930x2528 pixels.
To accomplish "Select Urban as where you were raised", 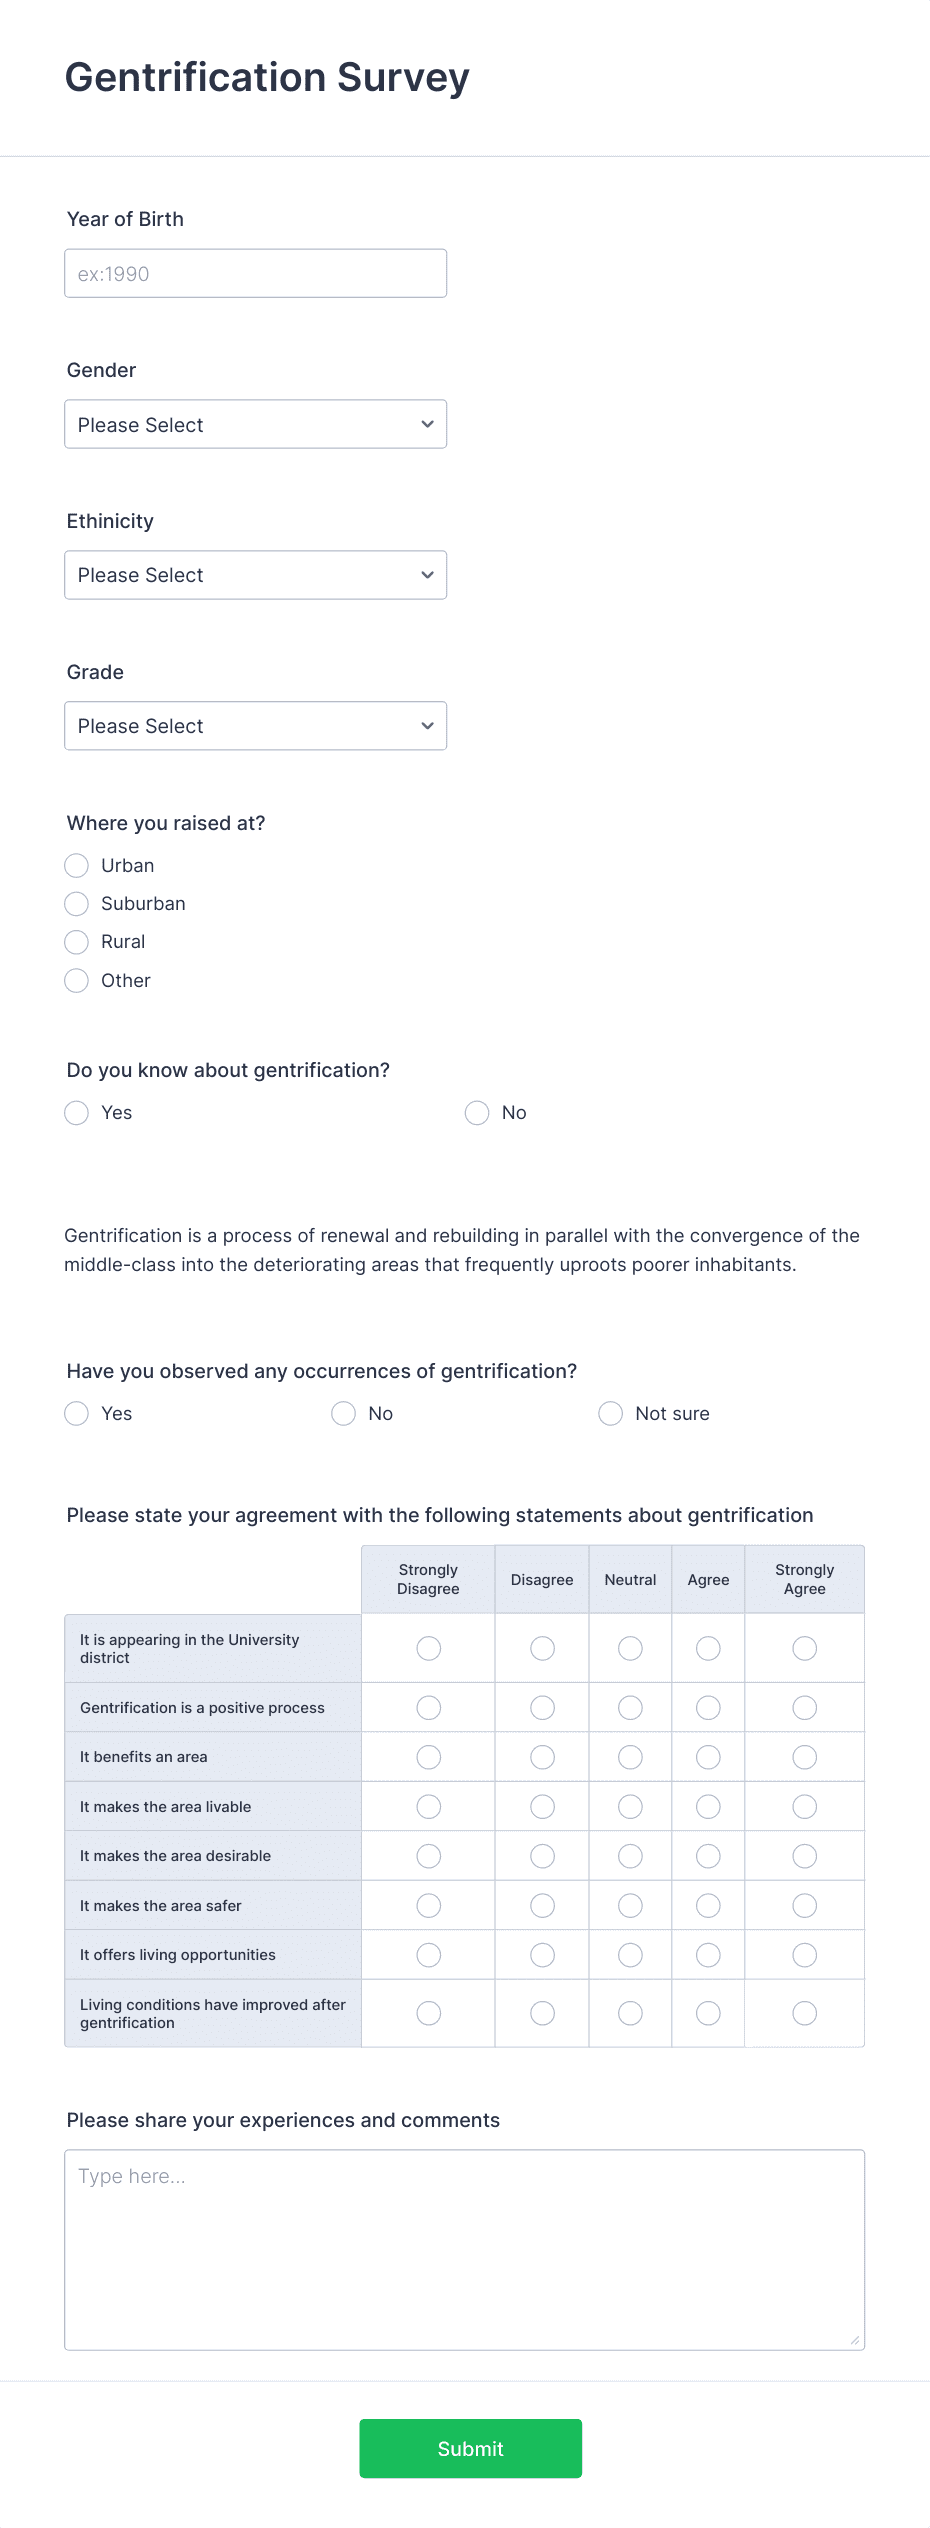I will [x=77, y=865].
